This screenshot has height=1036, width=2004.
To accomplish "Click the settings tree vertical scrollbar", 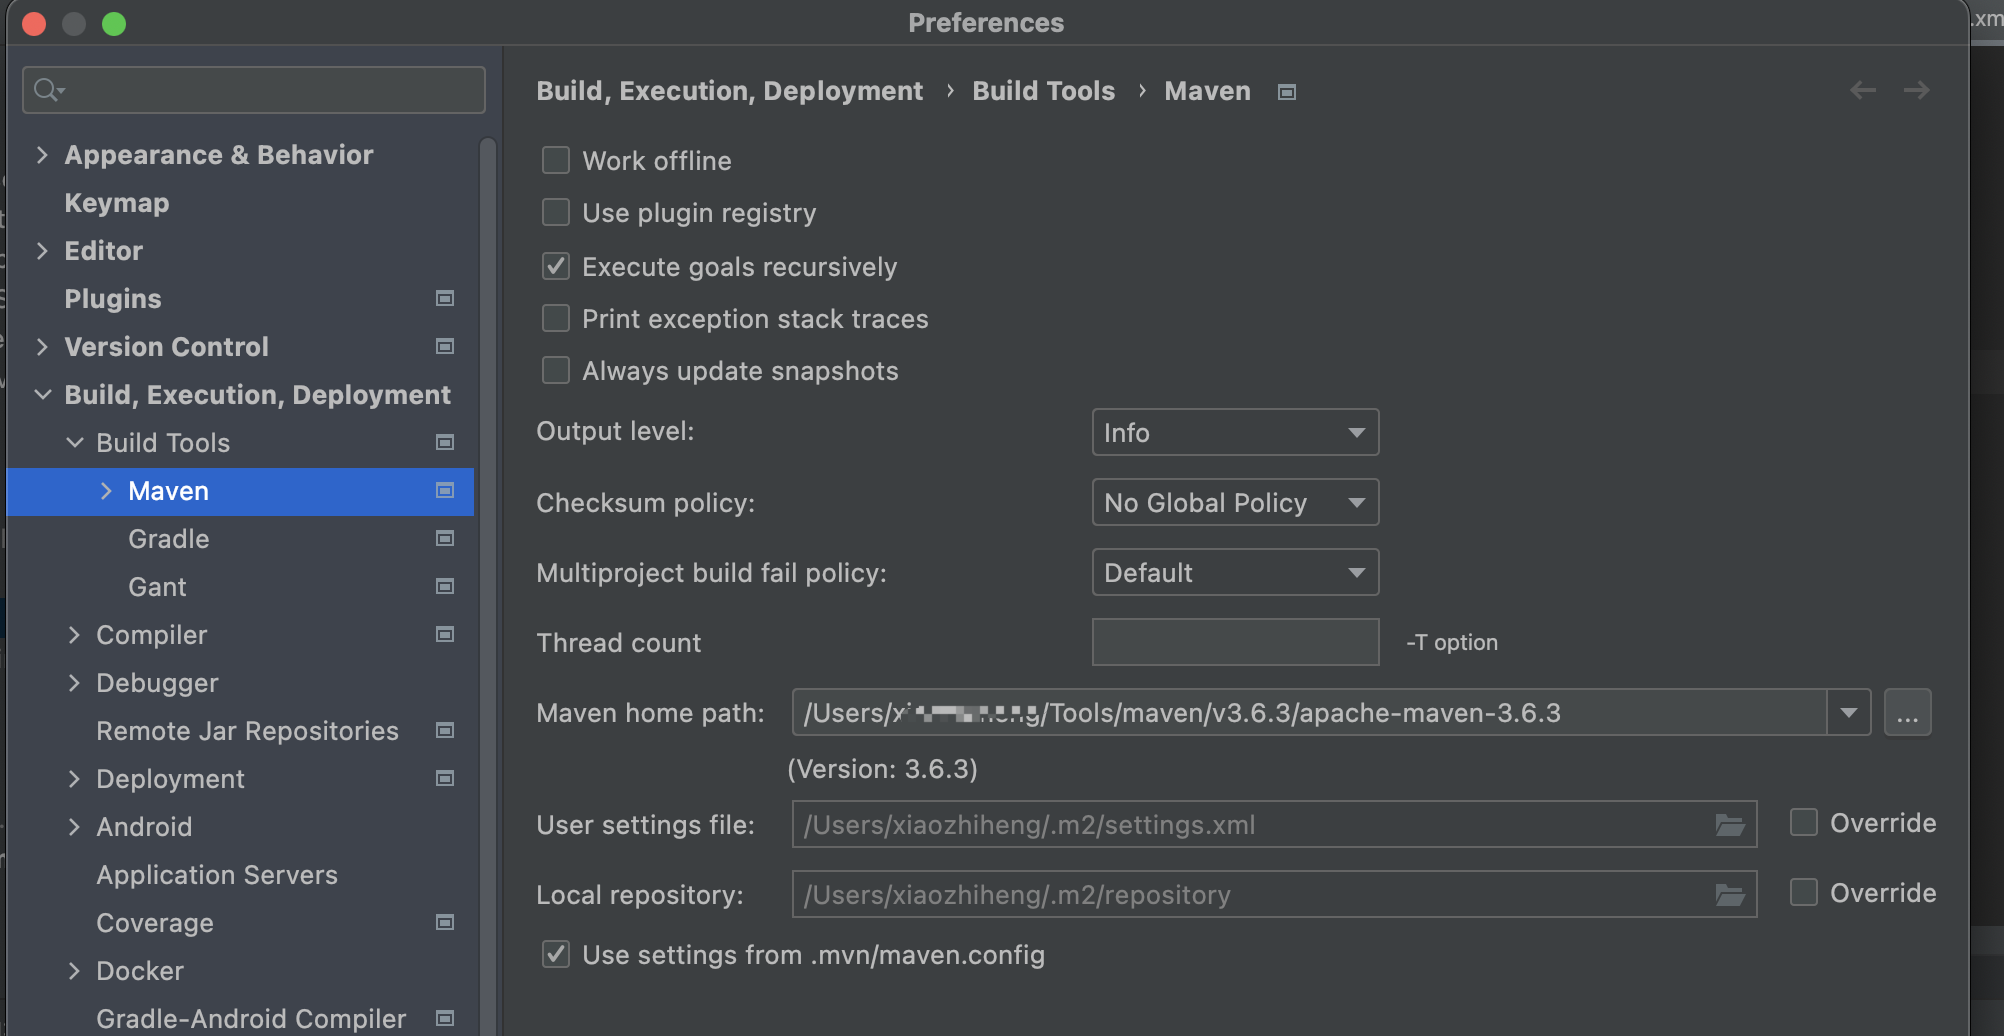I will point(488,586).
